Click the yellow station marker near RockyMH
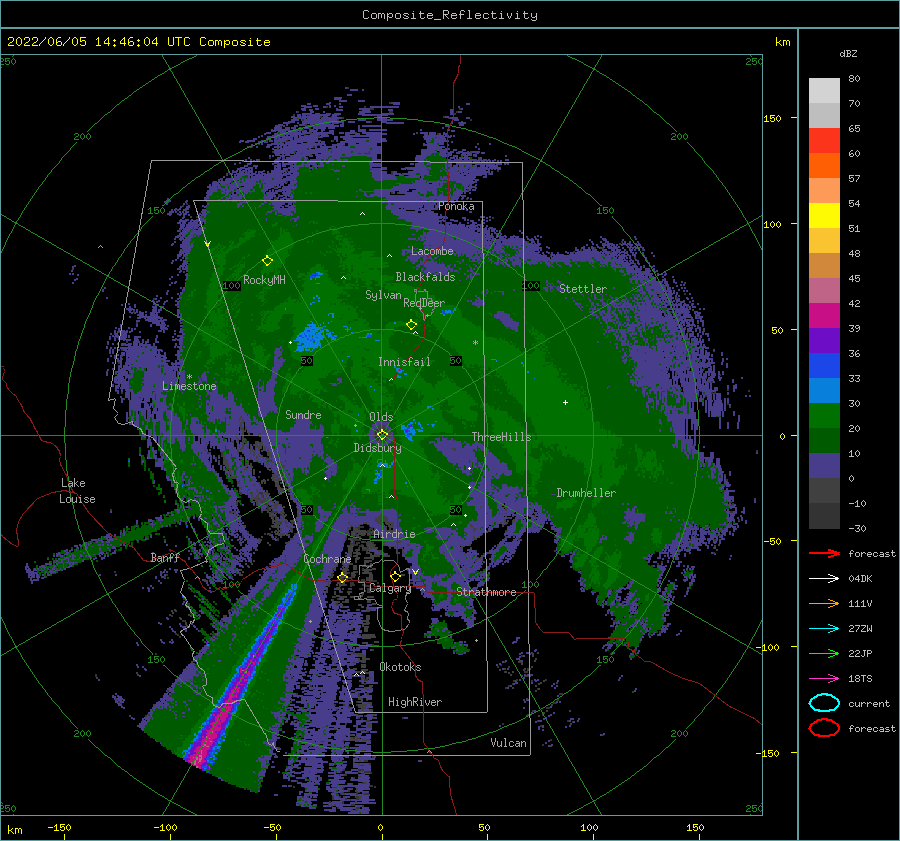The width and height of the screenshot is (900, 841). pos(267,261)
